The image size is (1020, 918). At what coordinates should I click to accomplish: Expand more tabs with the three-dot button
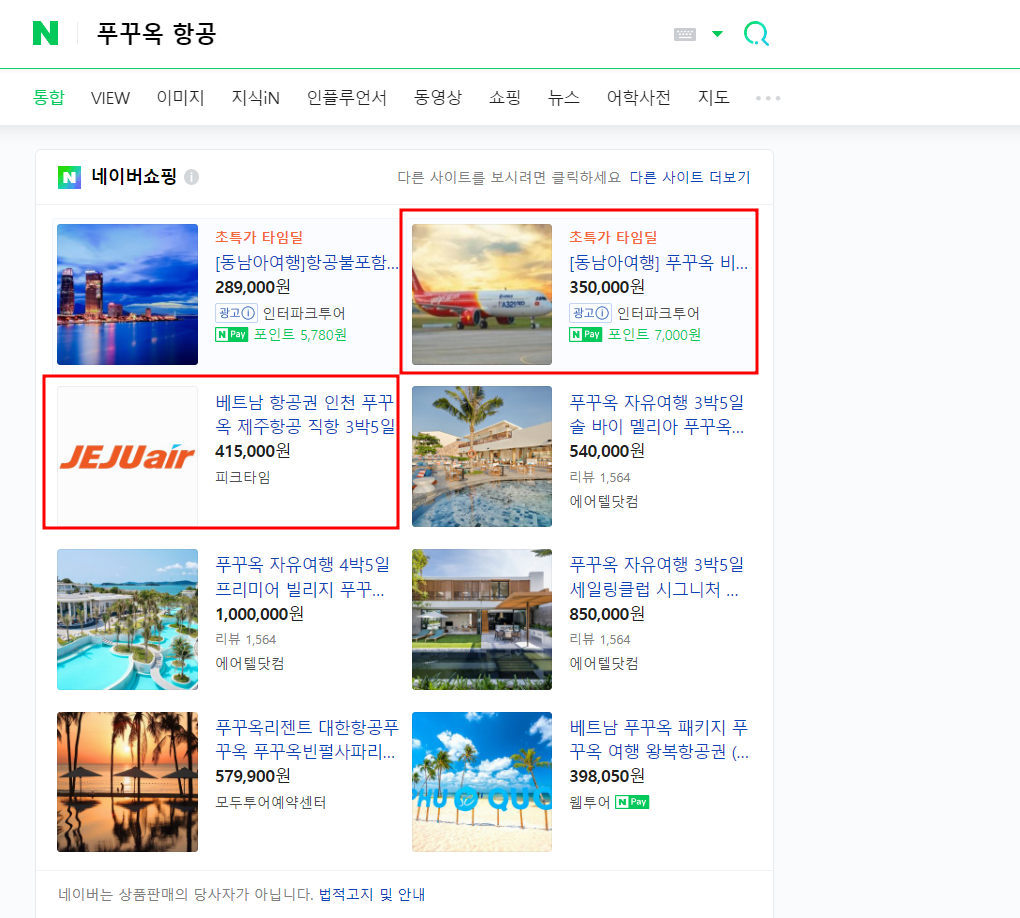coord(768,98)
